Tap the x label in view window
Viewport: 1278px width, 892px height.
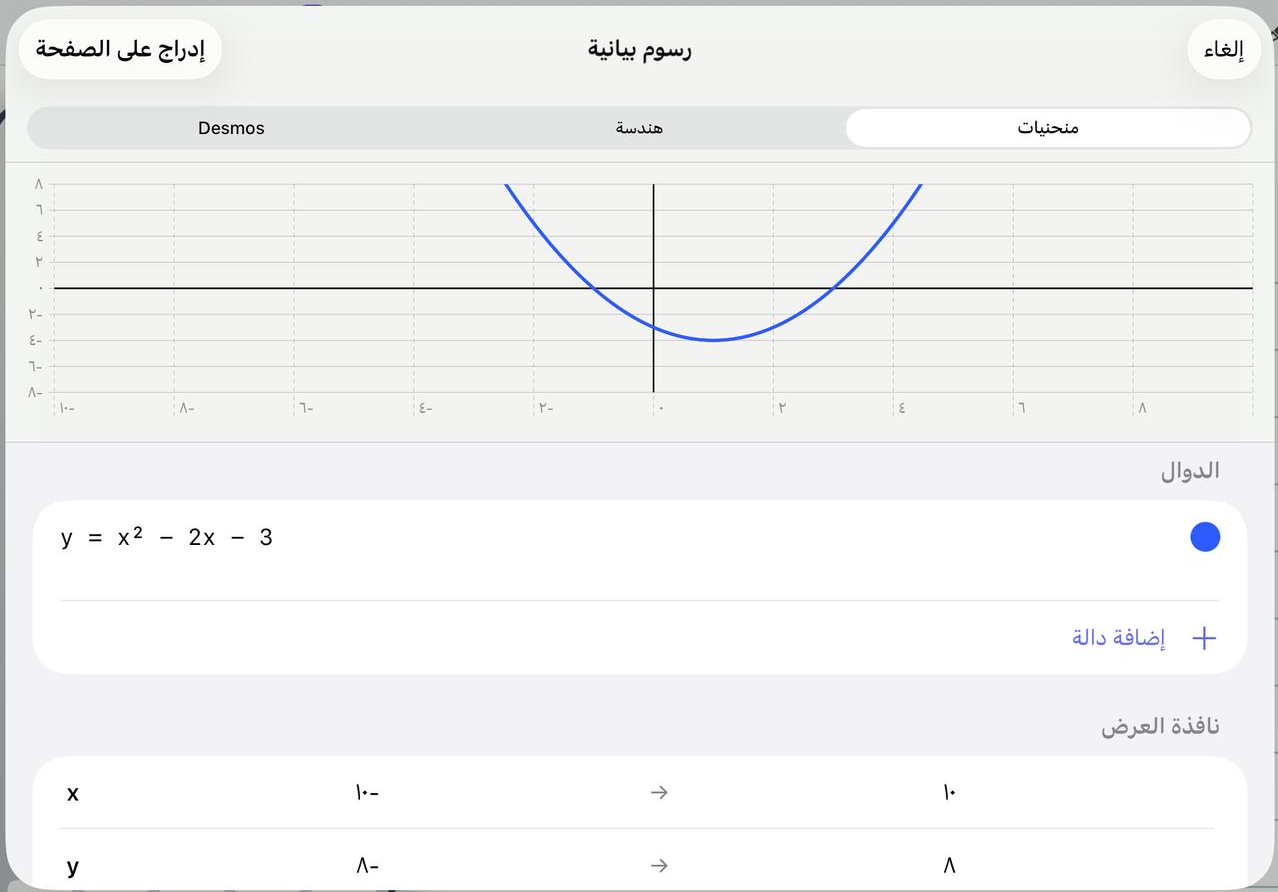pos(73,793)
